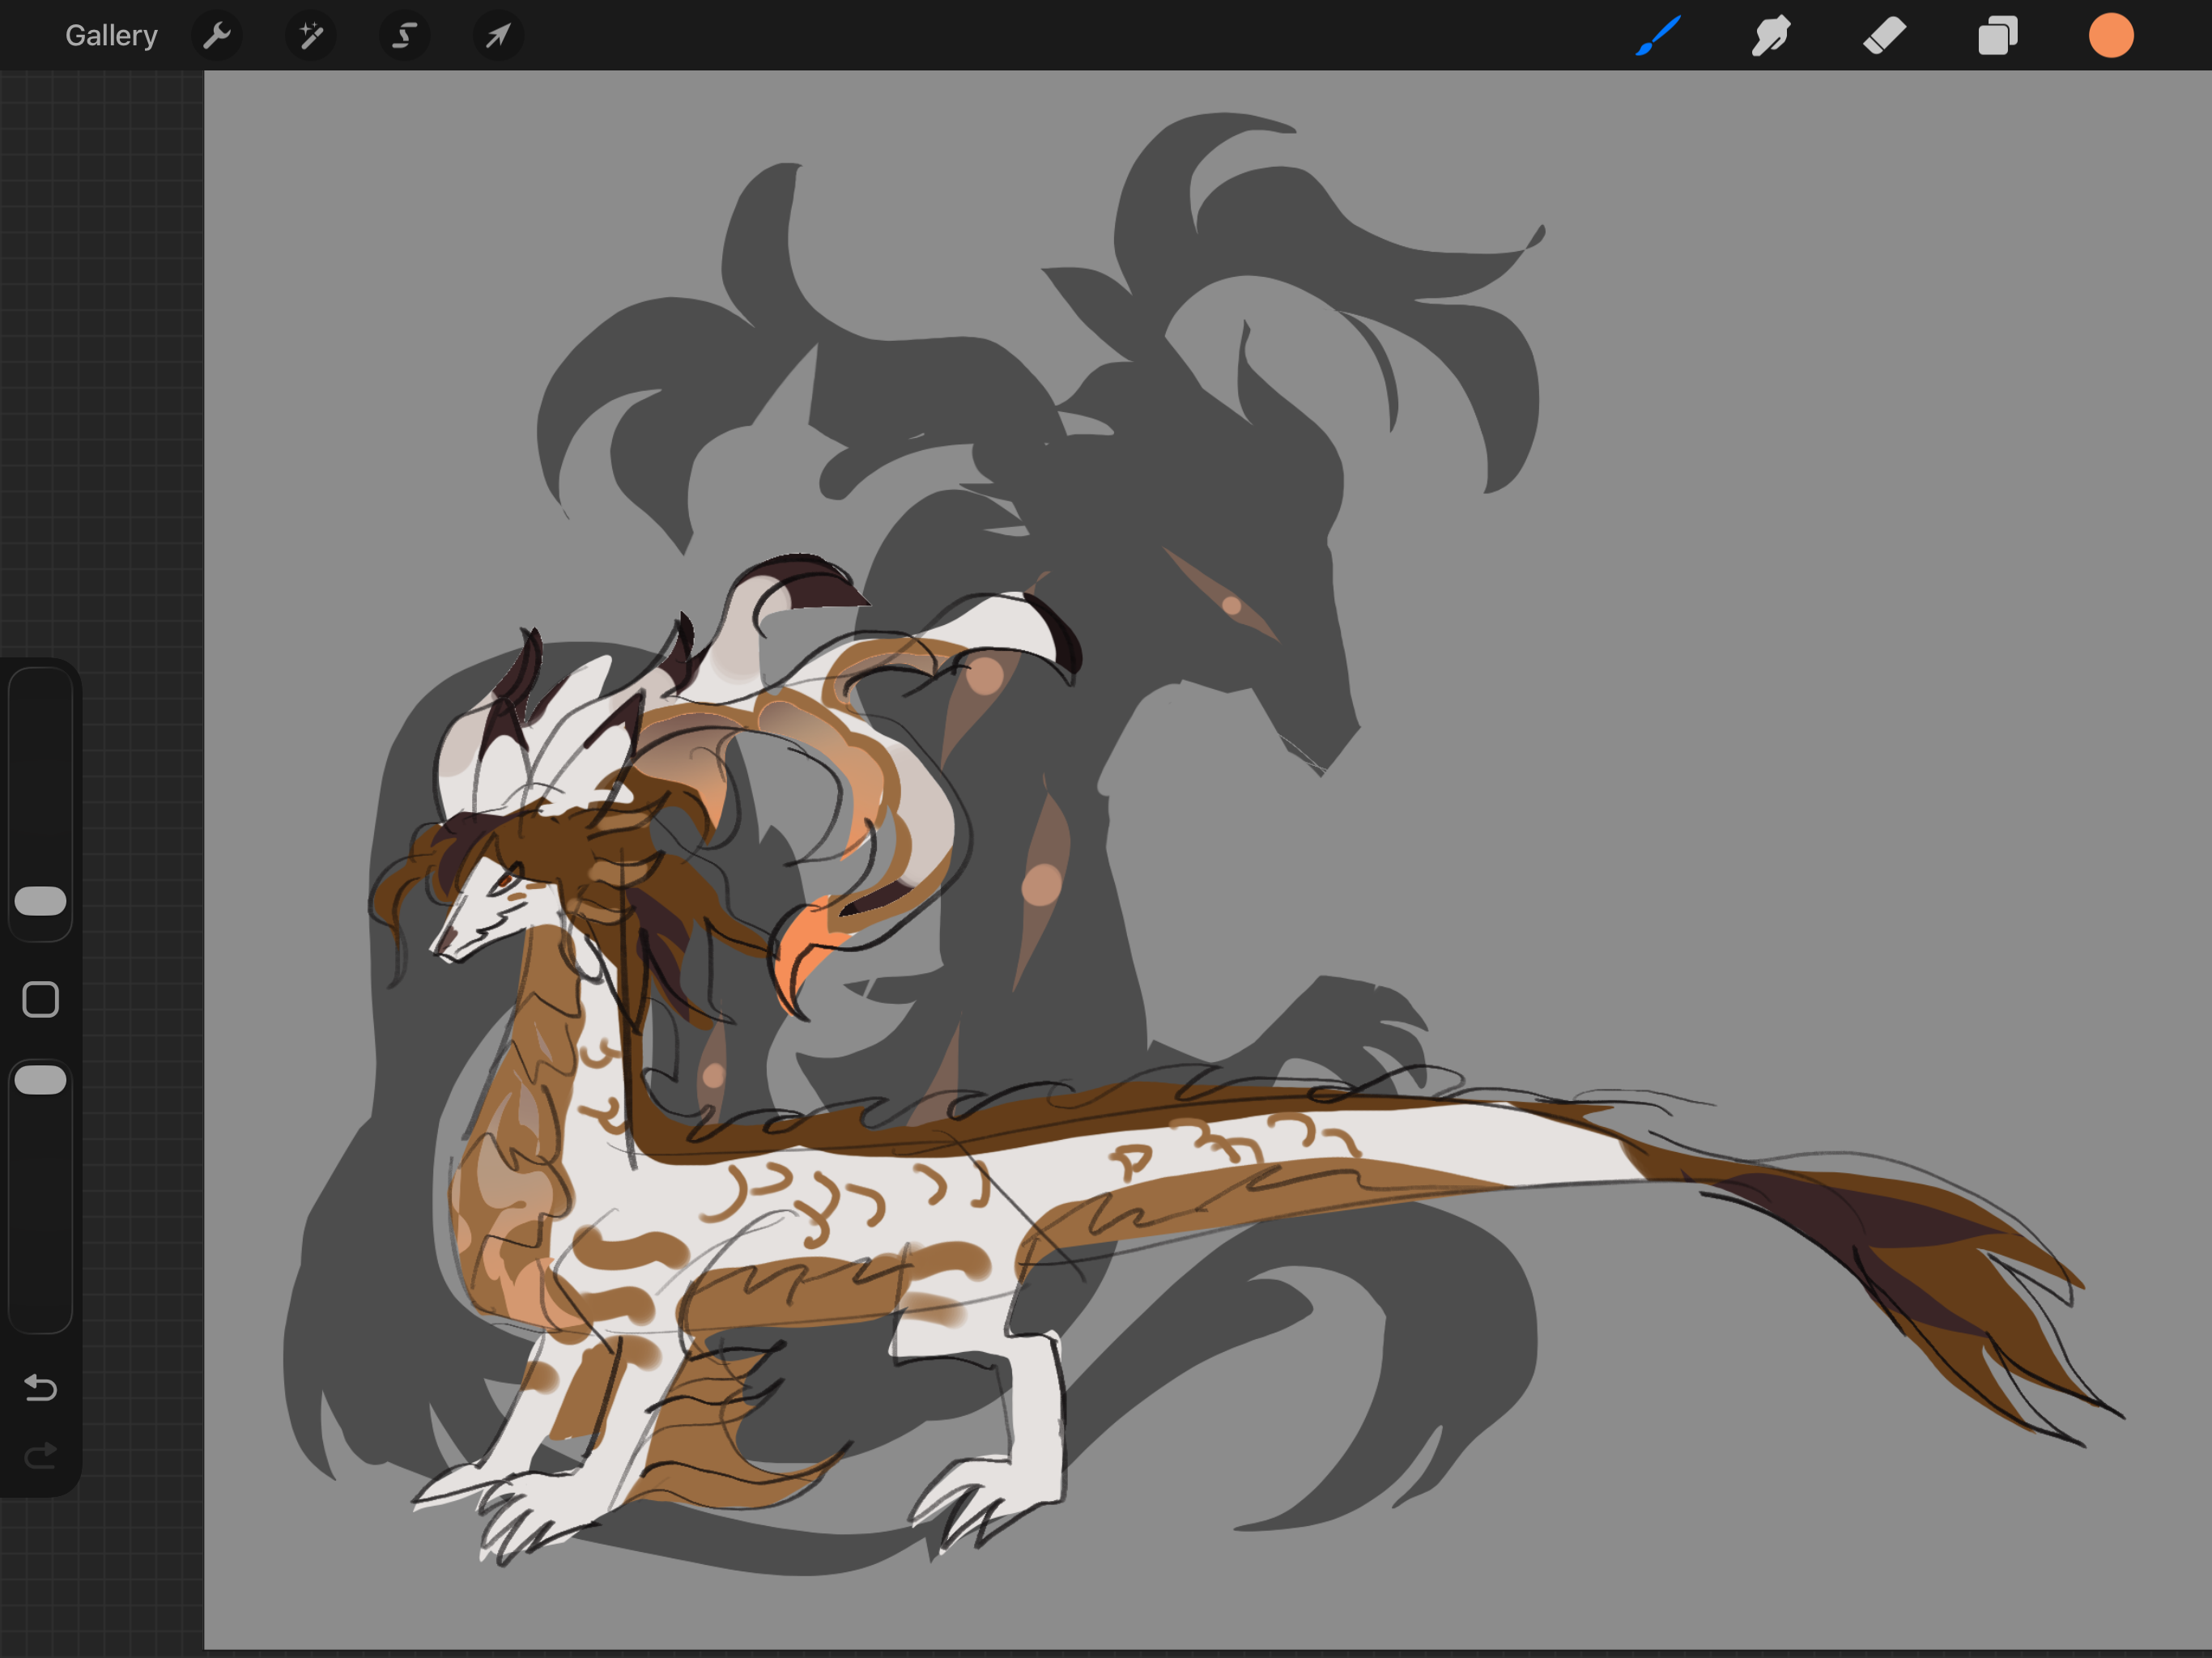Open the orange active color picker

[x=2110, y=36]
